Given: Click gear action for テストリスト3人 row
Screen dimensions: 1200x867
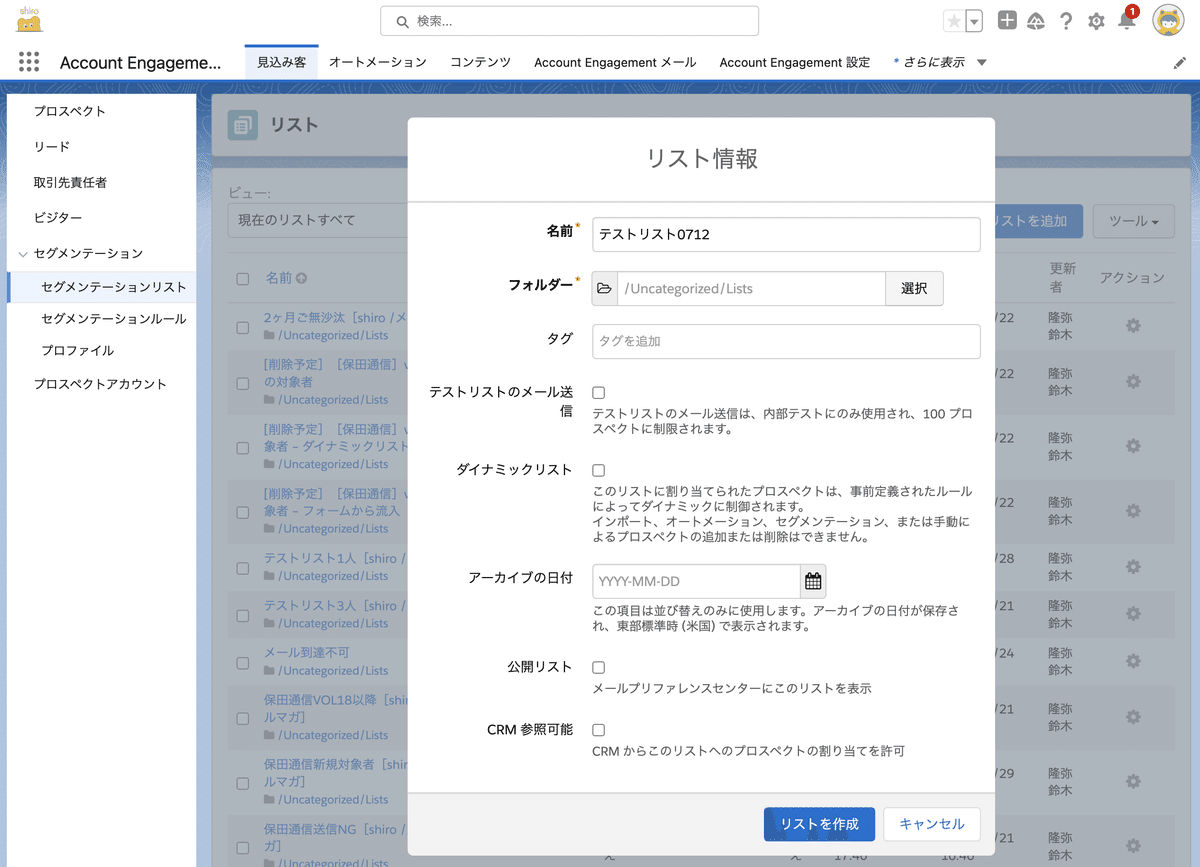Looking at the screenshot, I should pyautogui.click(x=1133, y=614).
